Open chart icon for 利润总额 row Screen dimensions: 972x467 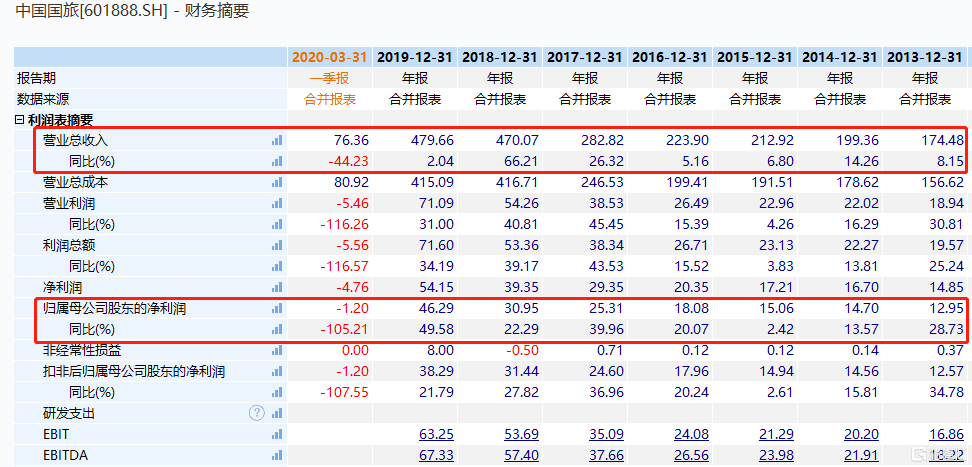point(276,246)
